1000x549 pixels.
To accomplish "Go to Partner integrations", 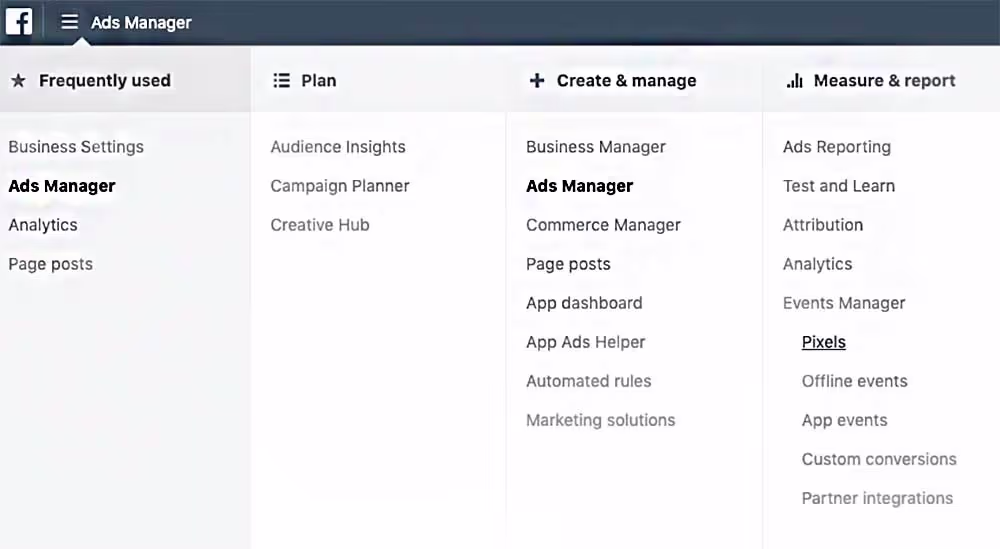I will pos(877,498).
